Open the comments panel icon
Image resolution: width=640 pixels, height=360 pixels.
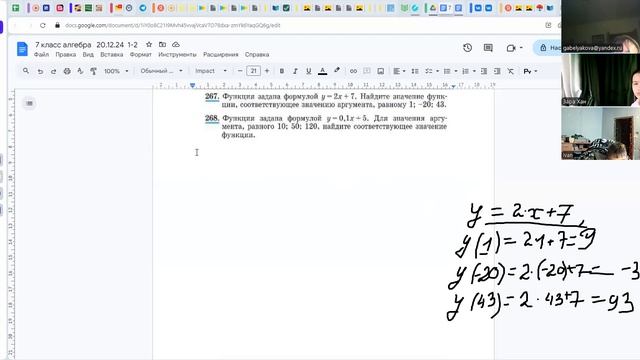click(488, 48)
